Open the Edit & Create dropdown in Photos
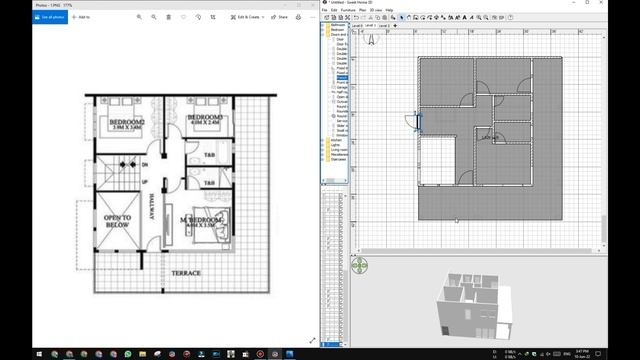Screen dimensions: 640x360 pos(248,17)
